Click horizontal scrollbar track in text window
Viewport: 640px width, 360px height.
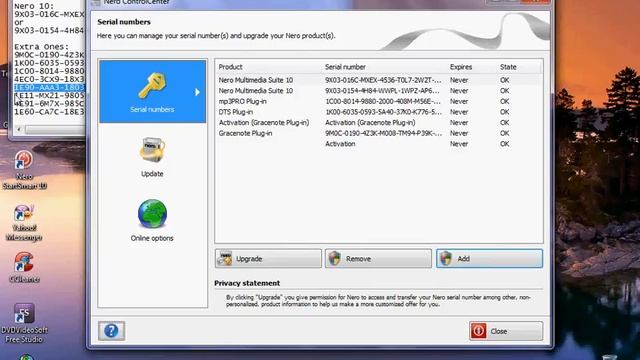click(54, 129)
